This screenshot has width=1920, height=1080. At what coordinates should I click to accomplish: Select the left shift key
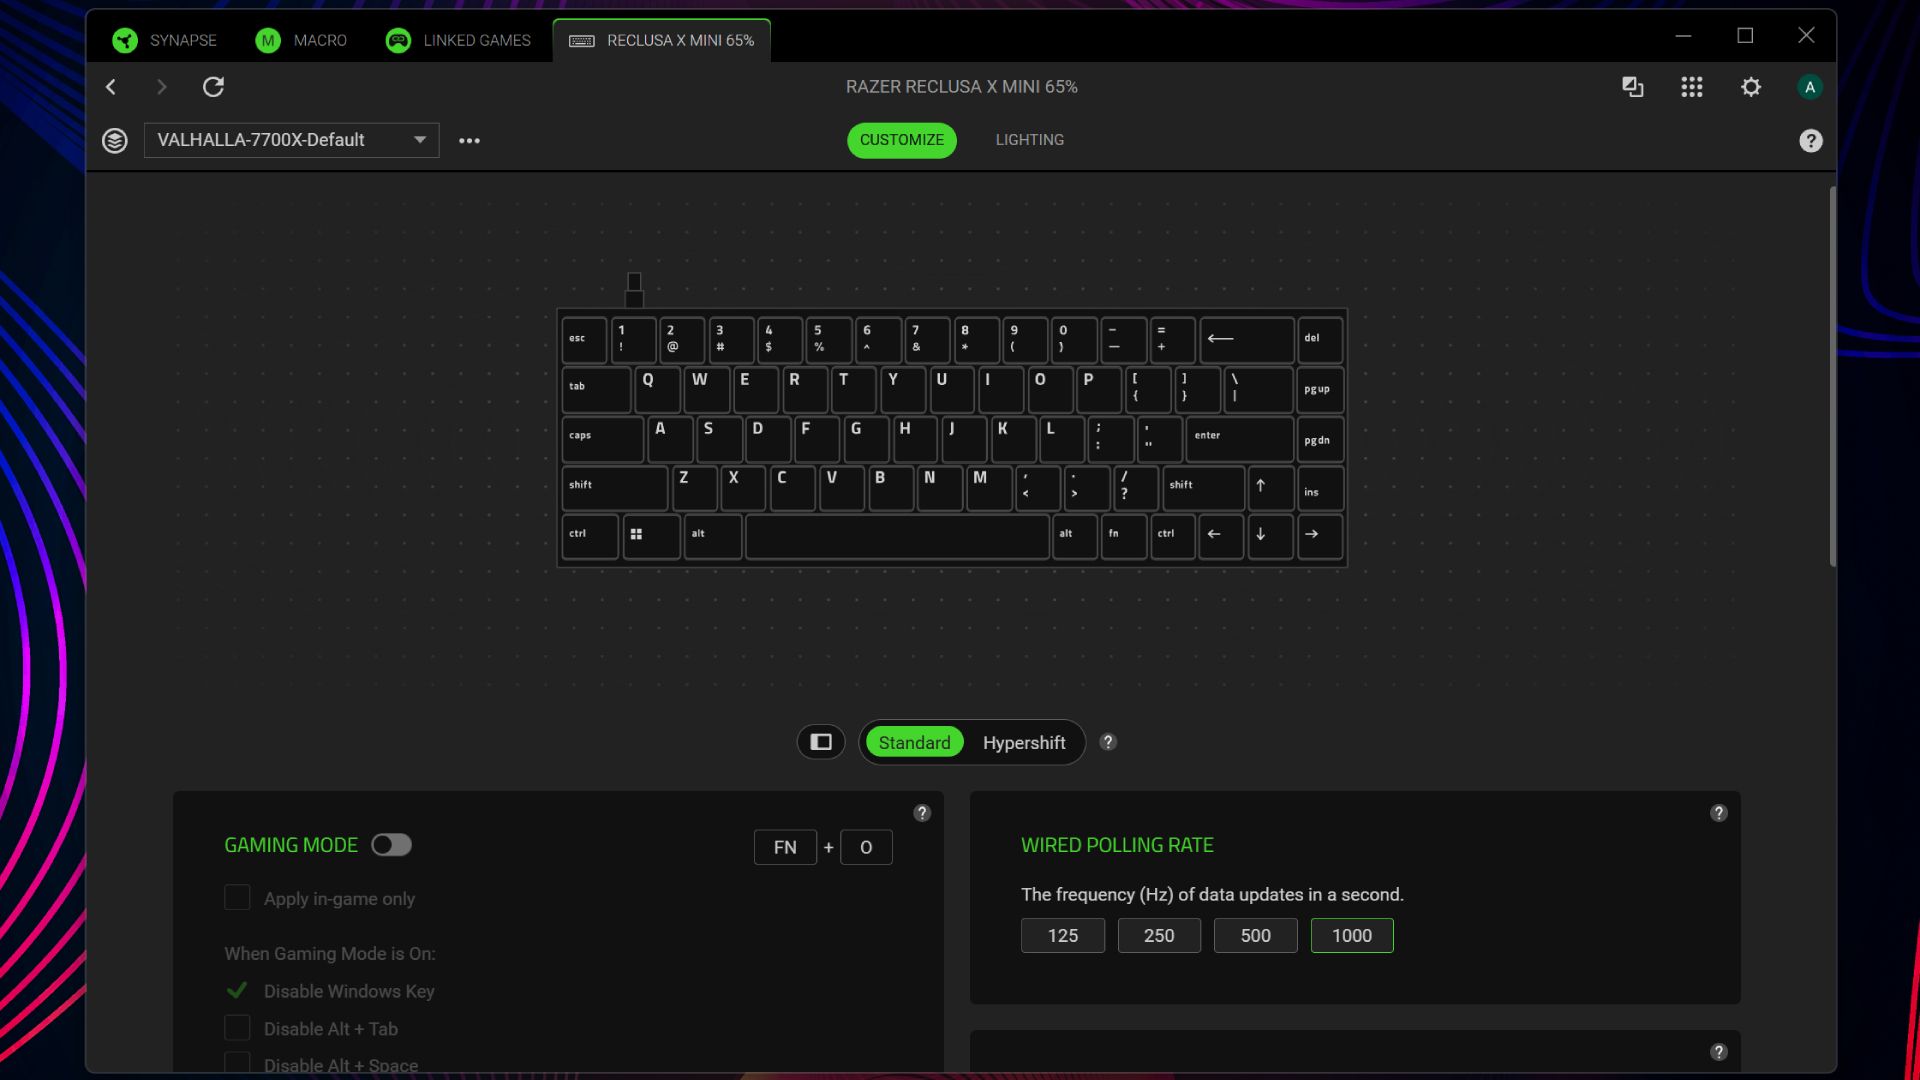coord(614,487)
